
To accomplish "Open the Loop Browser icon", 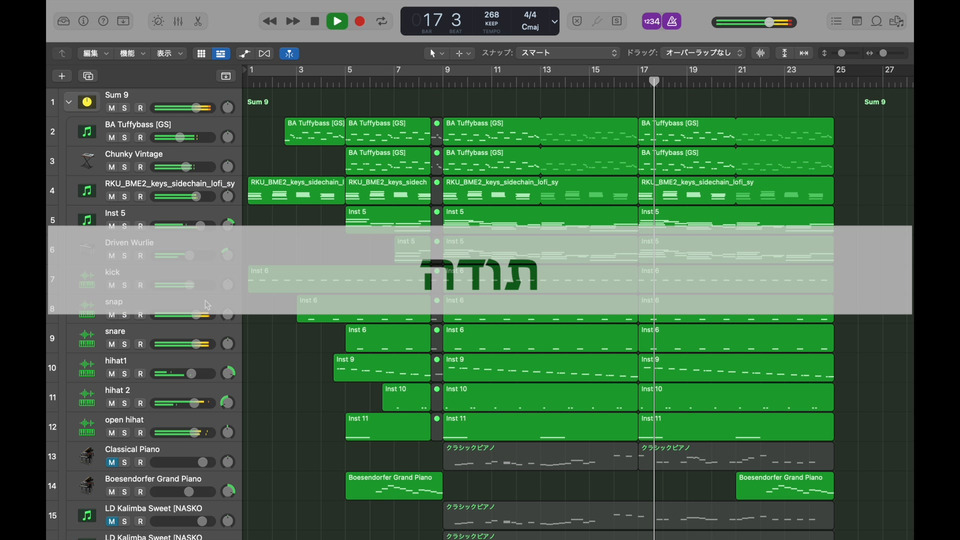I will tap(877, 21).
